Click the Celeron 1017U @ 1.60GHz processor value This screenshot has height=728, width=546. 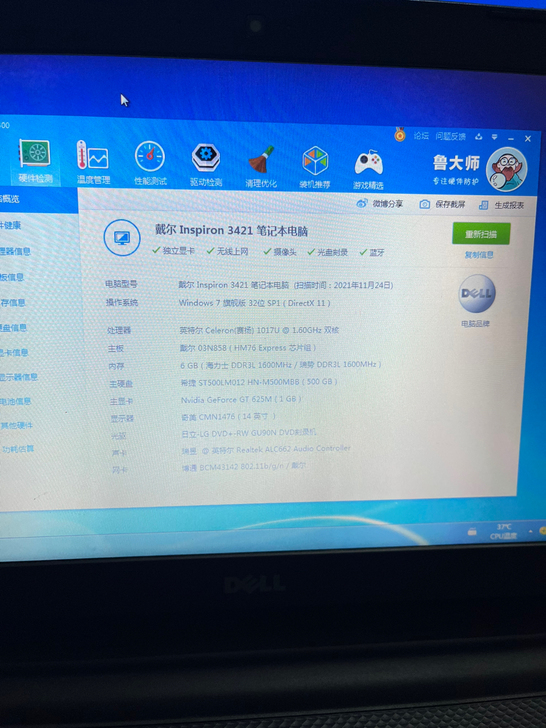tap(259, 330)
